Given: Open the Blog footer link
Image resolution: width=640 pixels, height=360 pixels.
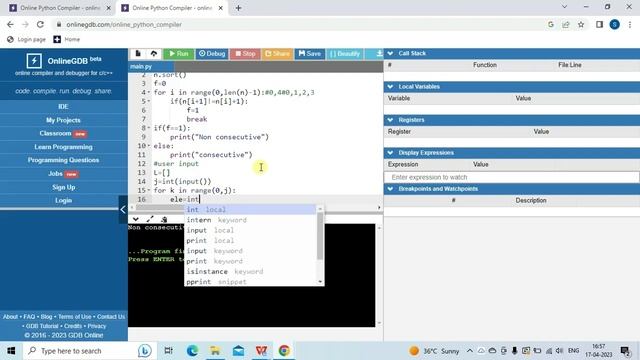Looking at the screenshot, I should click(47, 317).
